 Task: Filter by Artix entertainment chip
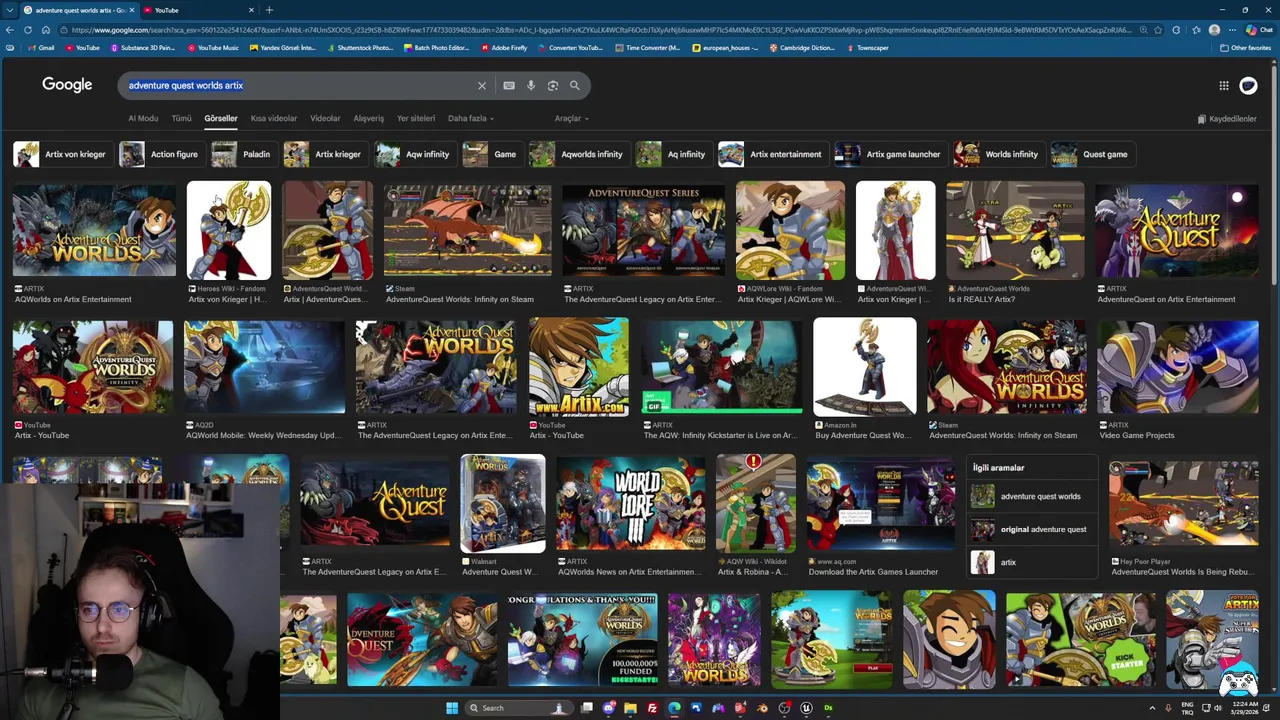pyautogui.click(x=772, y=154)
